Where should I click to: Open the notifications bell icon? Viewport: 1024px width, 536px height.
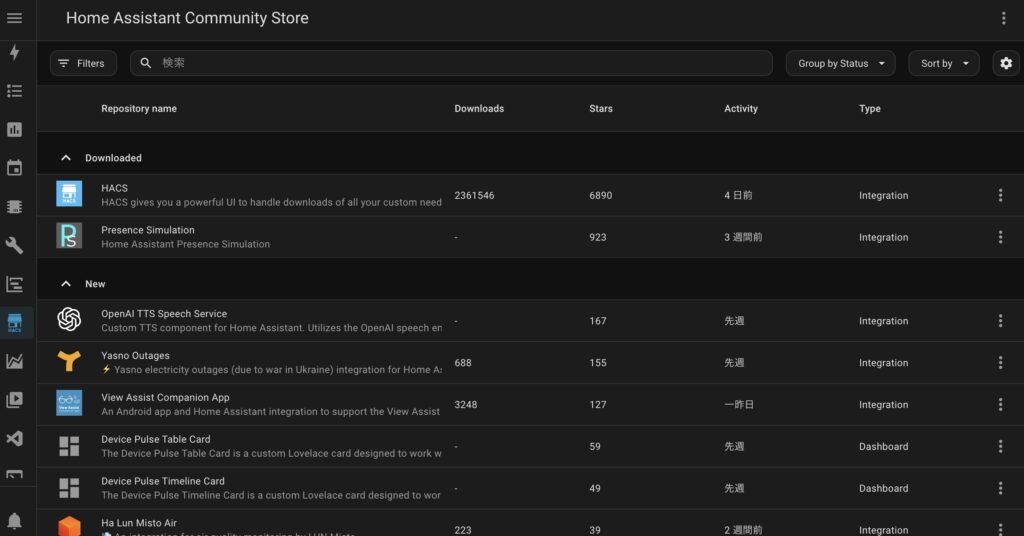point(14,521)
